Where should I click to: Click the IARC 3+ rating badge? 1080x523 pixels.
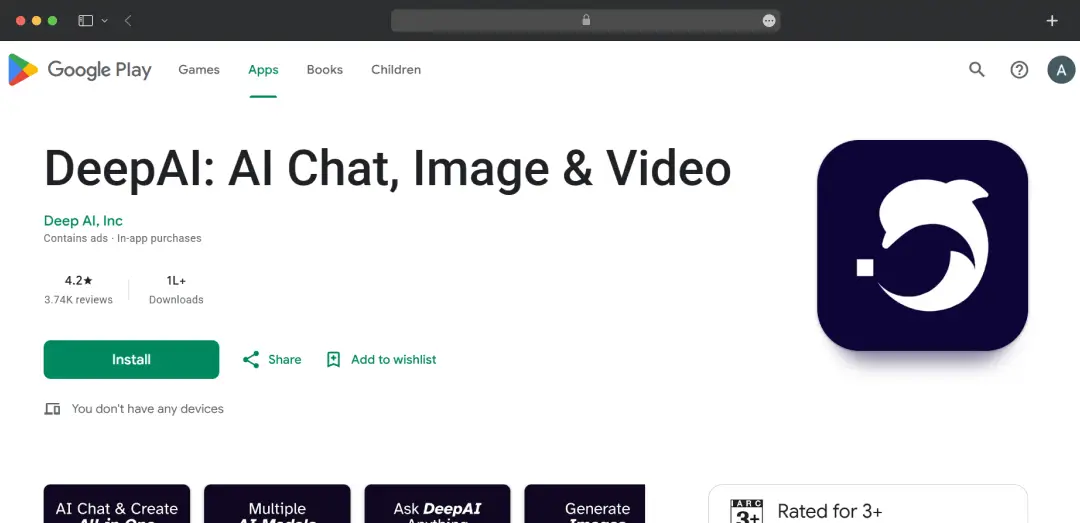[747, 511]
